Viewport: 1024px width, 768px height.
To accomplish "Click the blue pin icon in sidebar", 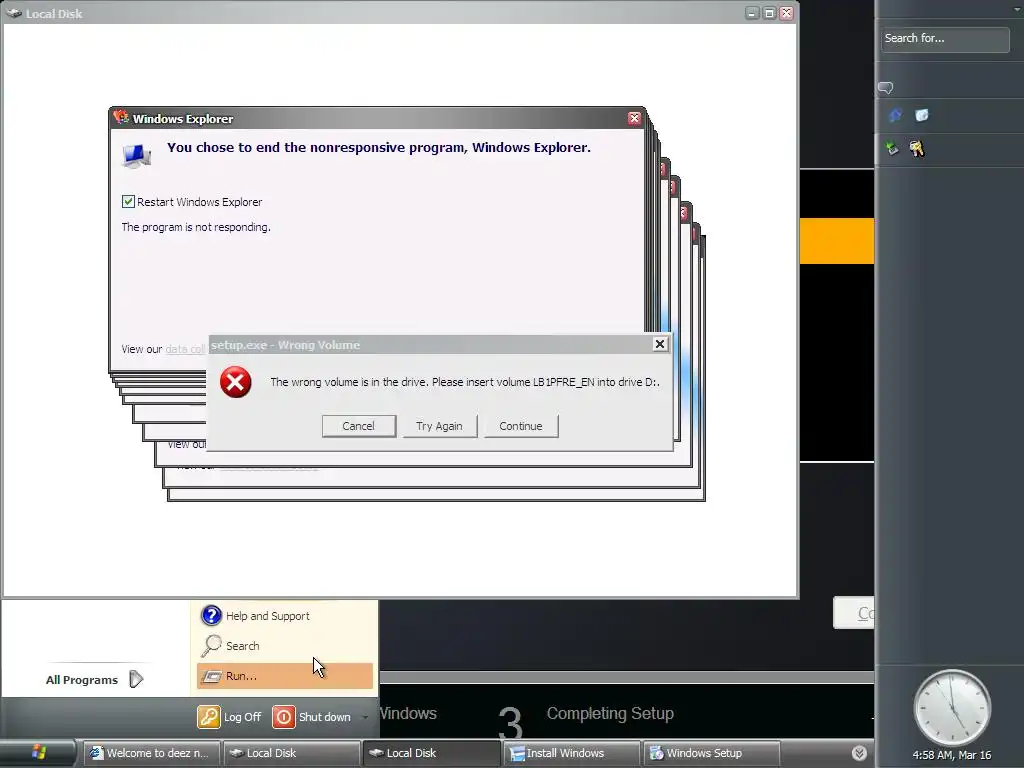I will [895, 116].
